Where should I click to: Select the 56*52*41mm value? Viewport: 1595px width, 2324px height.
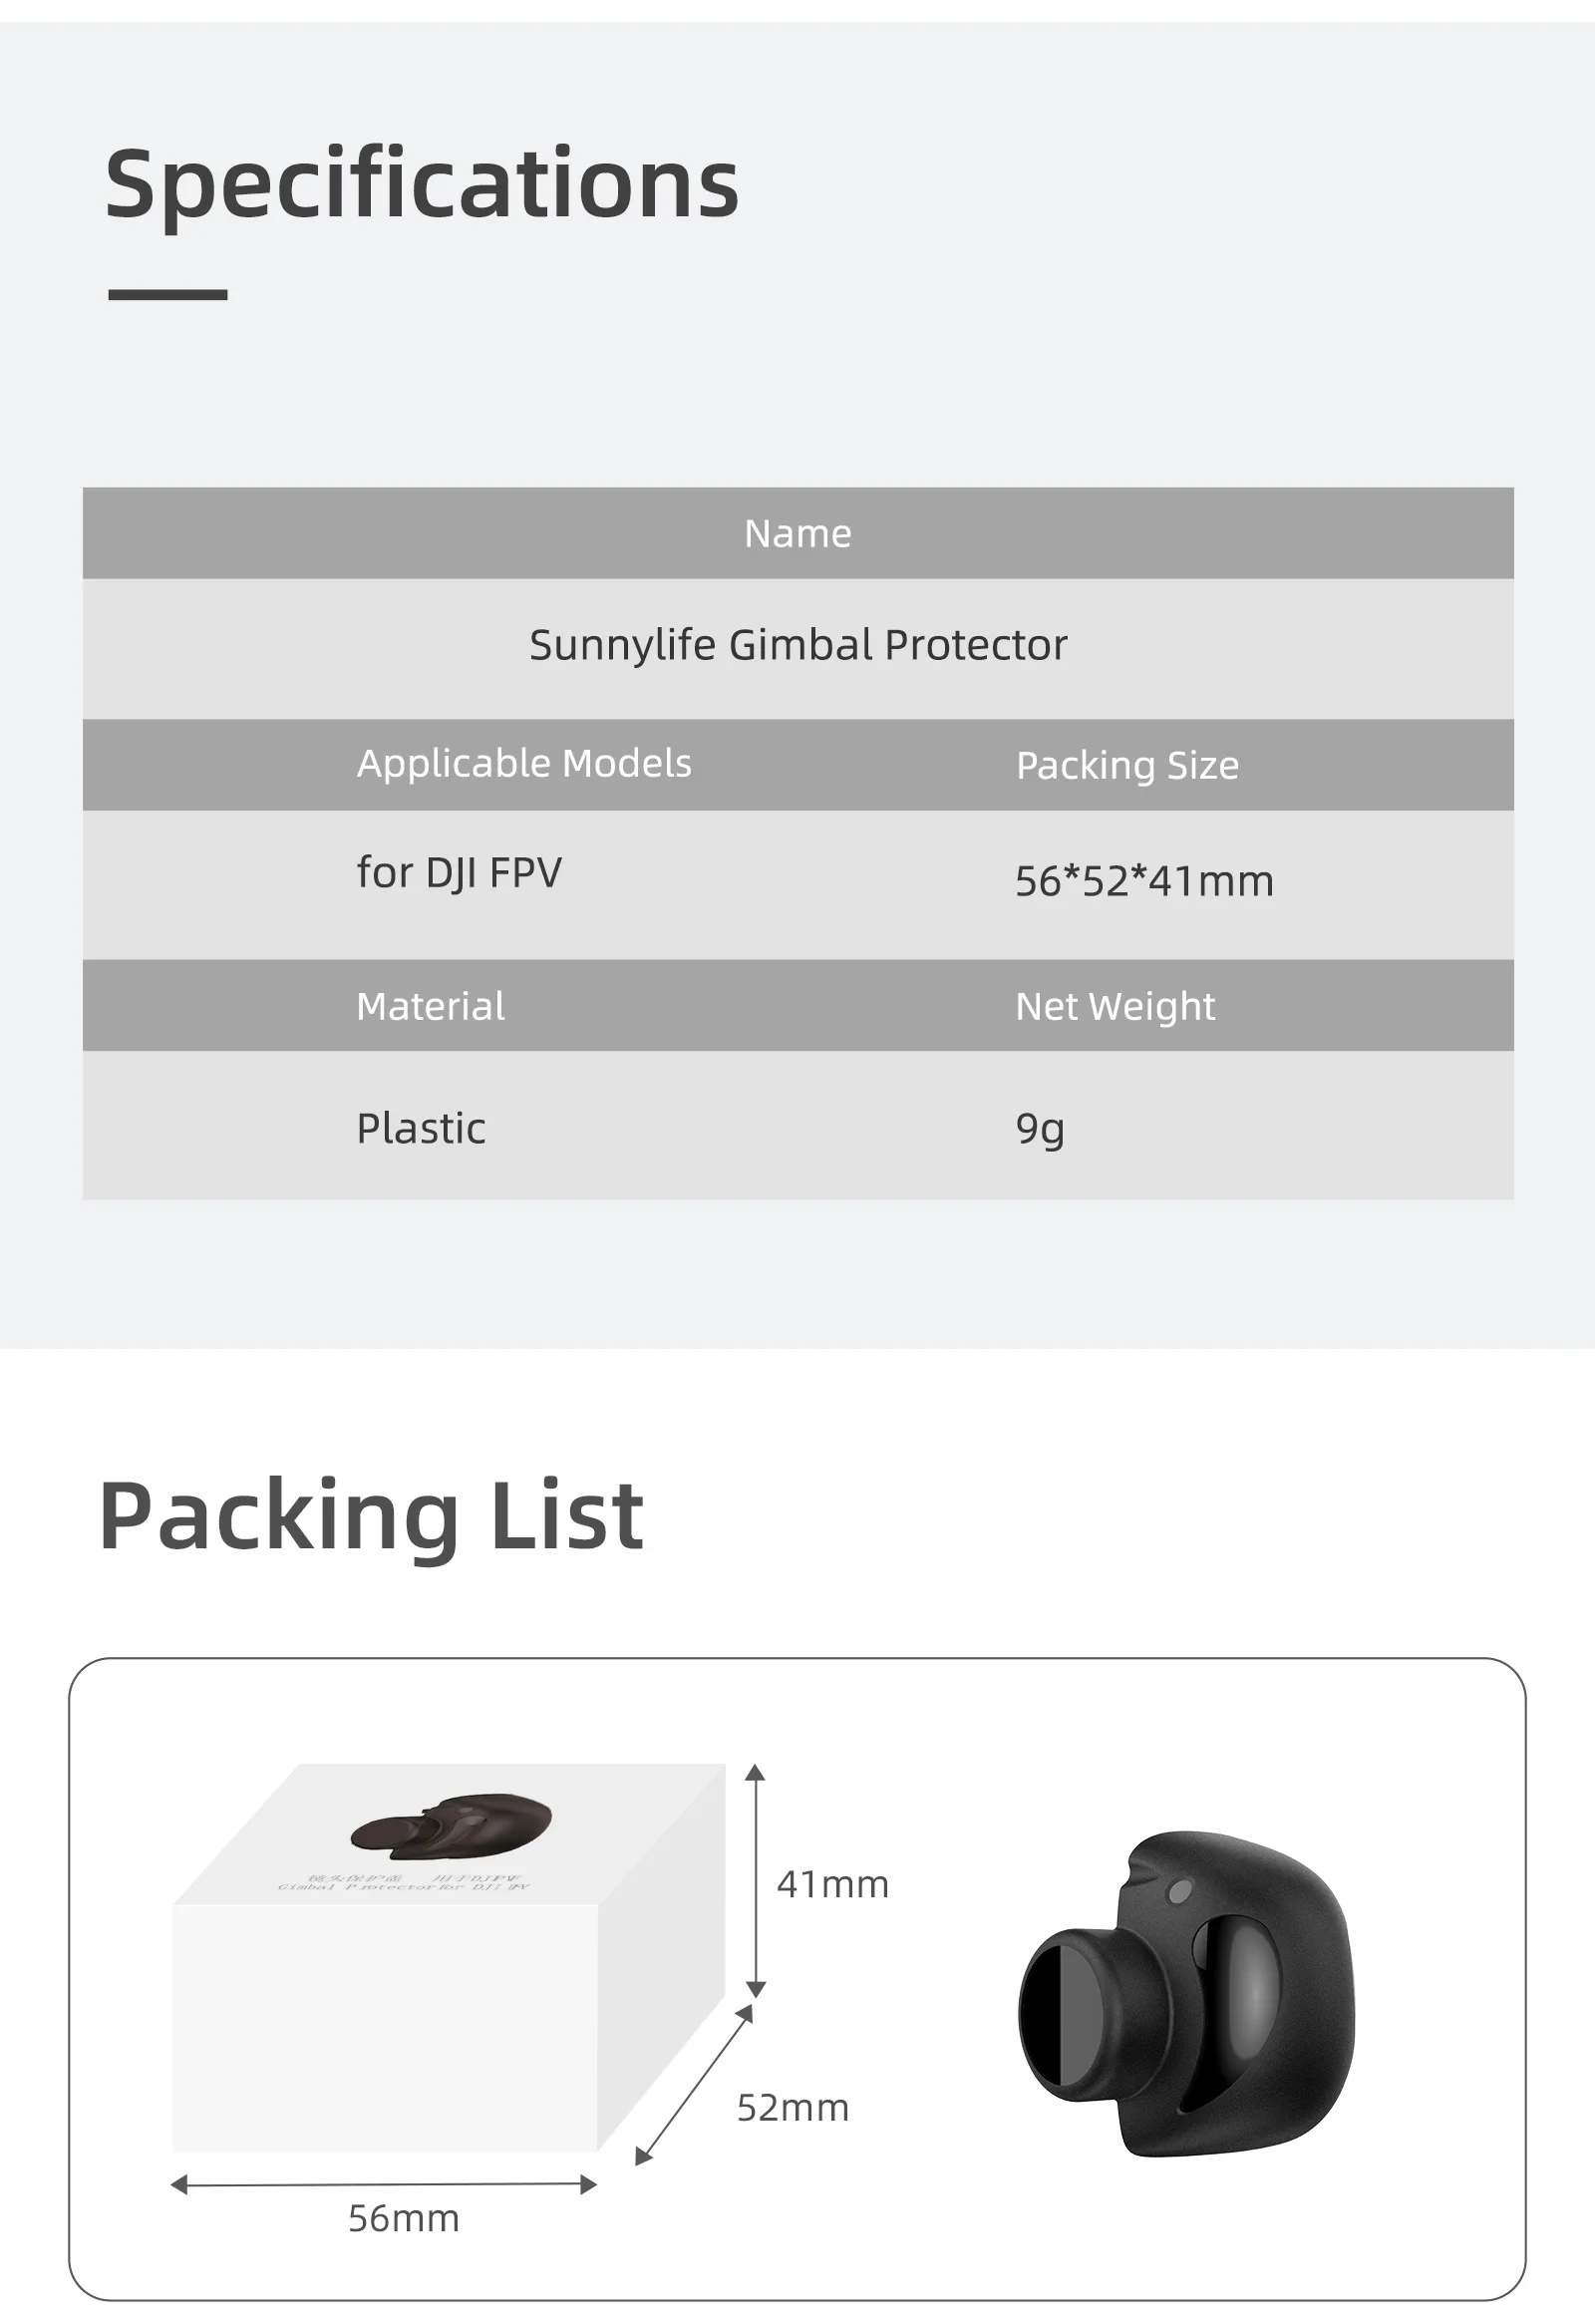pos(1144,881)
